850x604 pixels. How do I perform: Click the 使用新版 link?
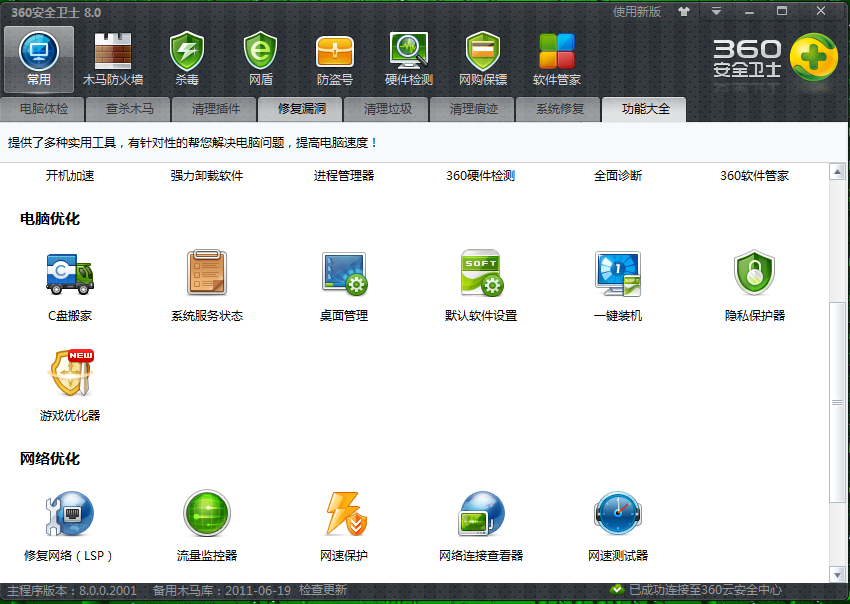click(637, 11)
